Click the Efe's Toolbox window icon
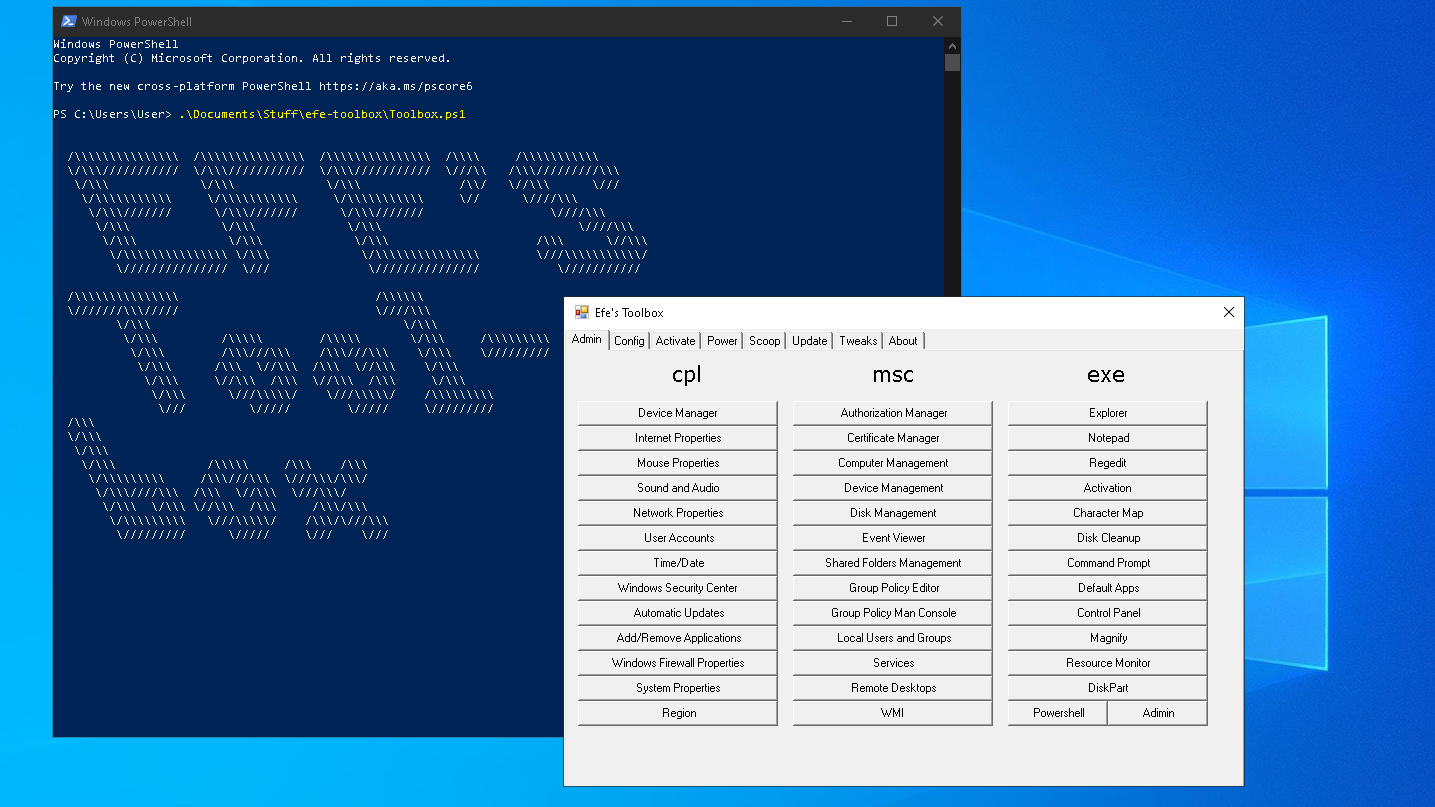Viewport: 1435px width, 807px height. coord(582,312)
